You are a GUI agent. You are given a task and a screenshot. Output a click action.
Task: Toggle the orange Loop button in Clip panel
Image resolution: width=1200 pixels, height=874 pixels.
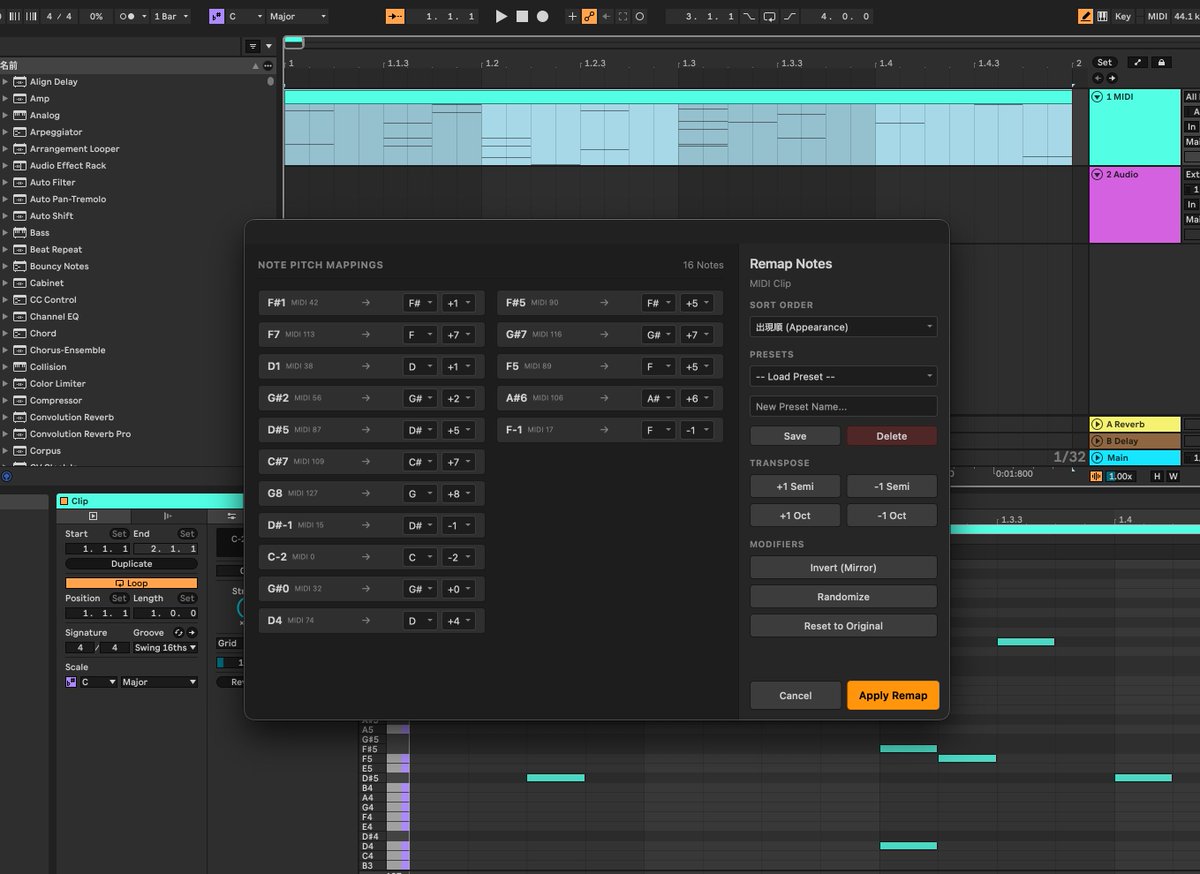point(131,583)
